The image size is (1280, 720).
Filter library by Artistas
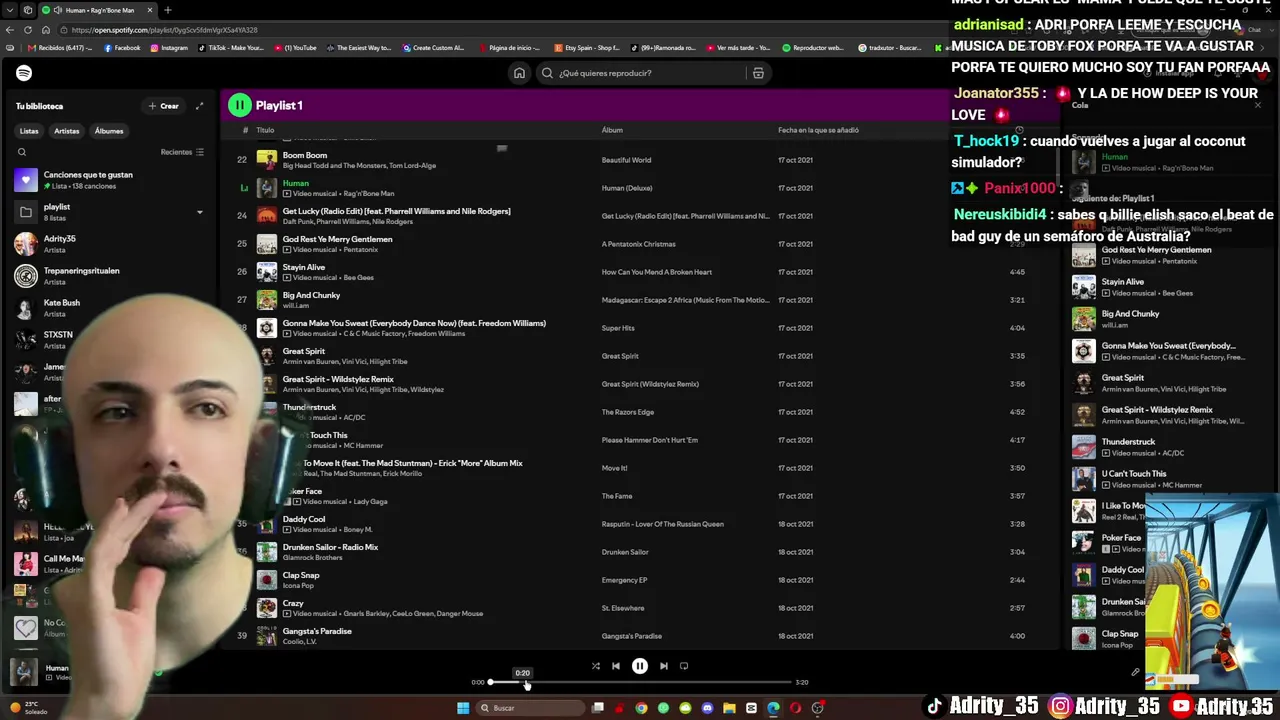coord(67,131)
